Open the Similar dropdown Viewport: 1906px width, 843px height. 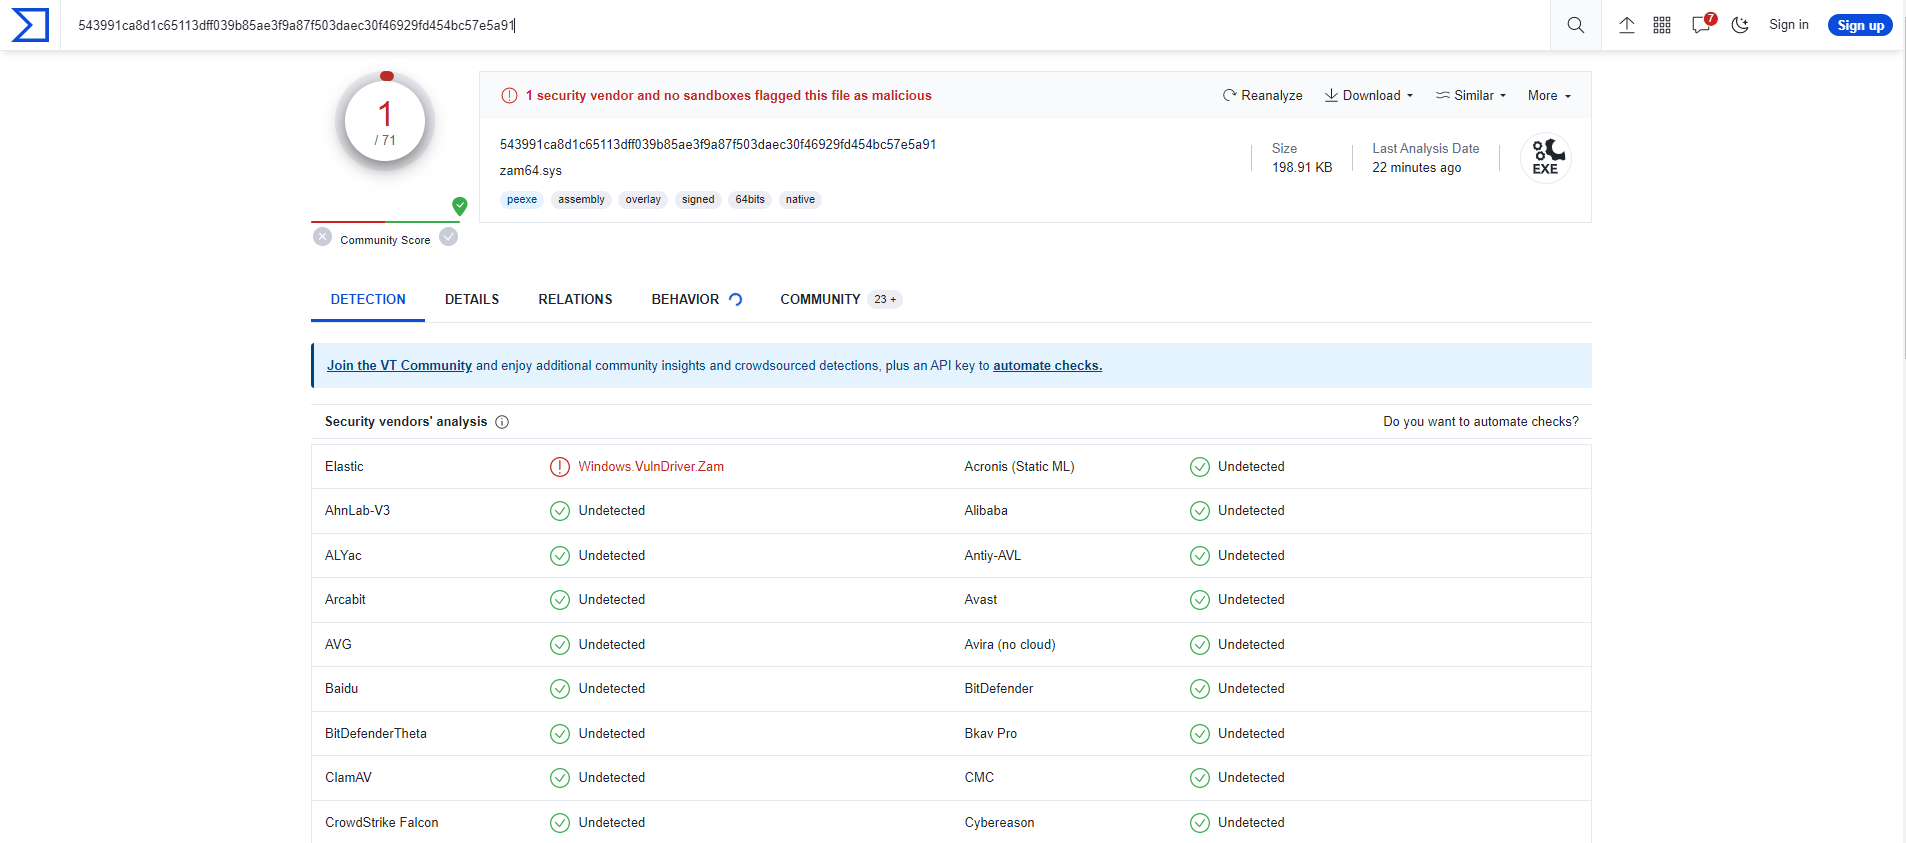1471,96
